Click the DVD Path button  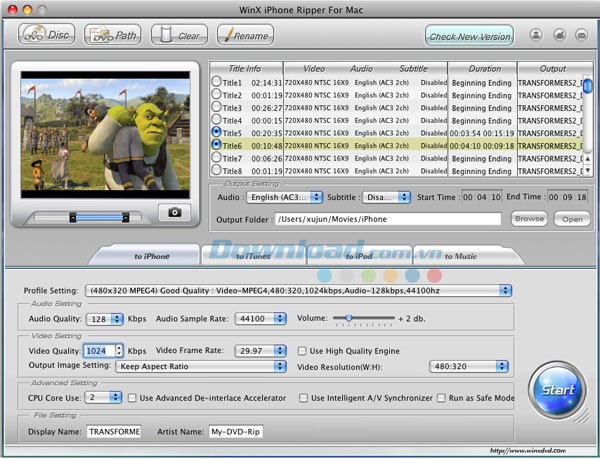click(x=113, y=35)
